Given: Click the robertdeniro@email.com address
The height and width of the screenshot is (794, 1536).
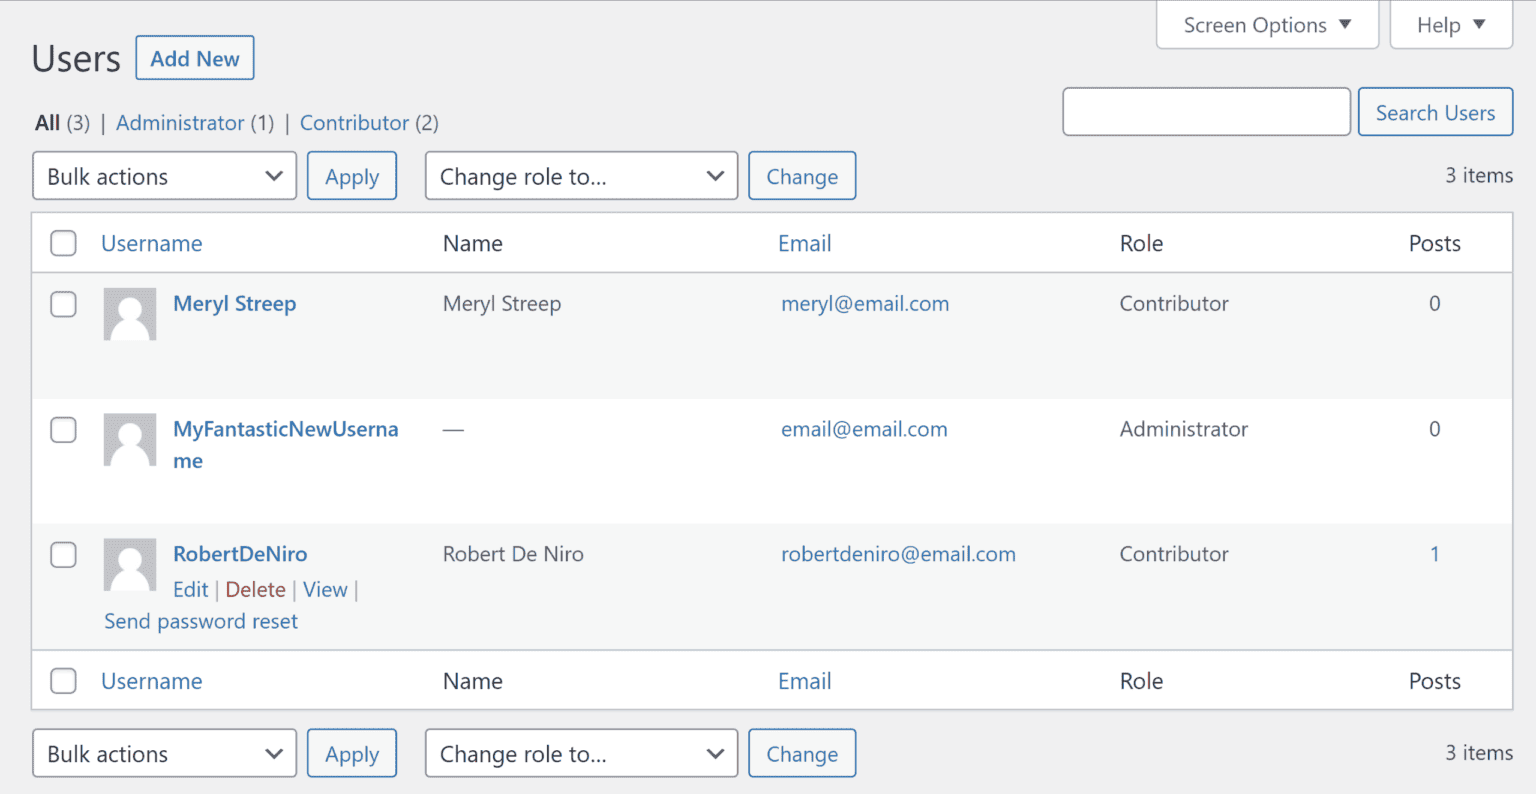Looking at the screenshot, I should (898, 554).
